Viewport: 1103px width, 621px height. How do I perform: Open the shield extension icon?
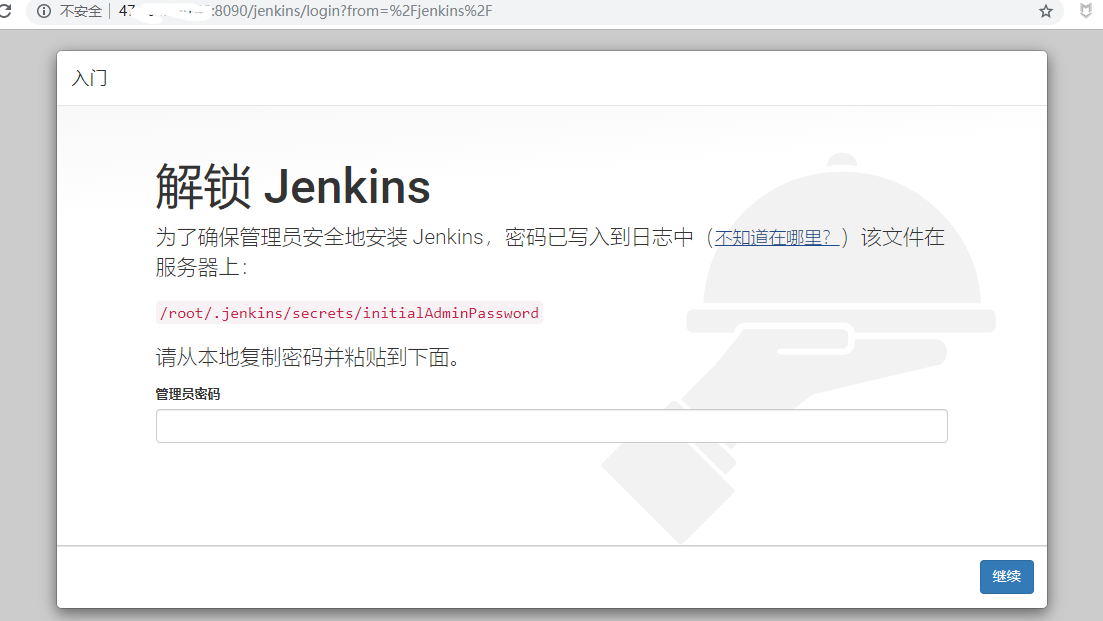click(1086, 11)
